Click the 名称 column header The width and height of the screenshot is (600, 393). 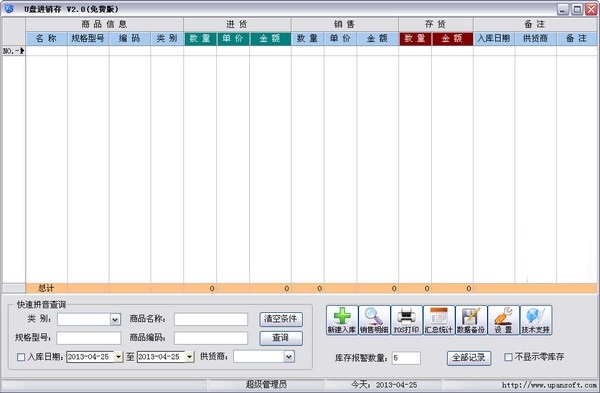pos(47,39)
